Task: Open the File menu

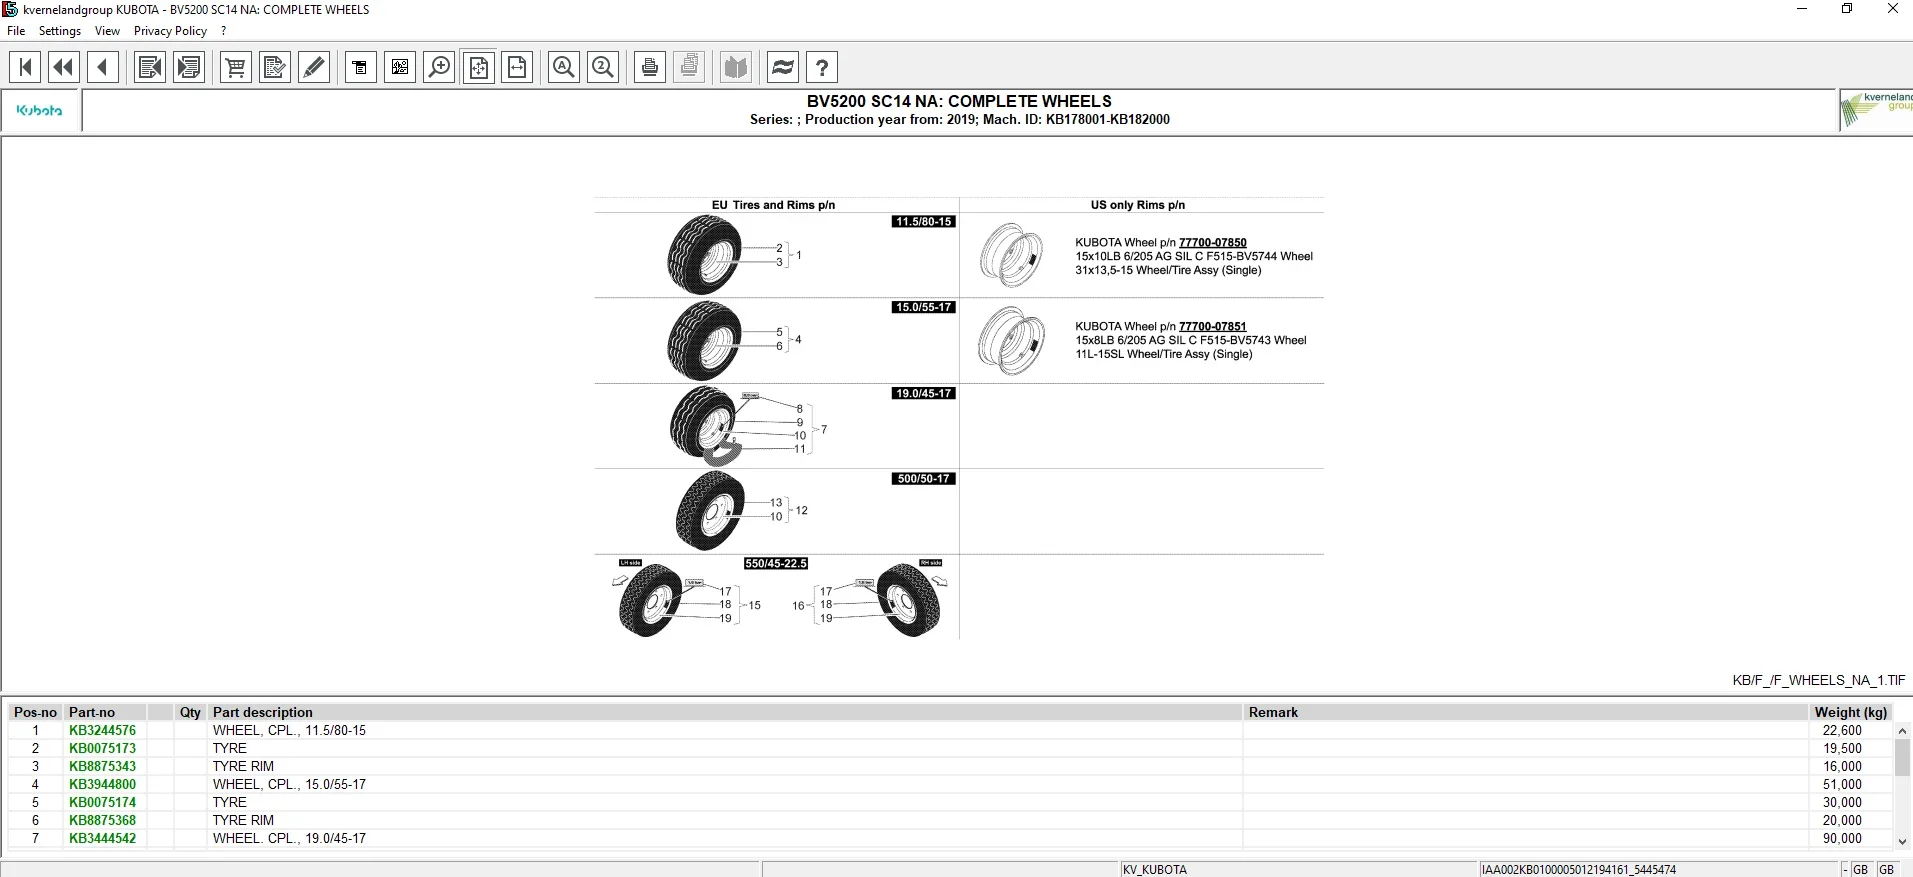Action: coord(16,31)
